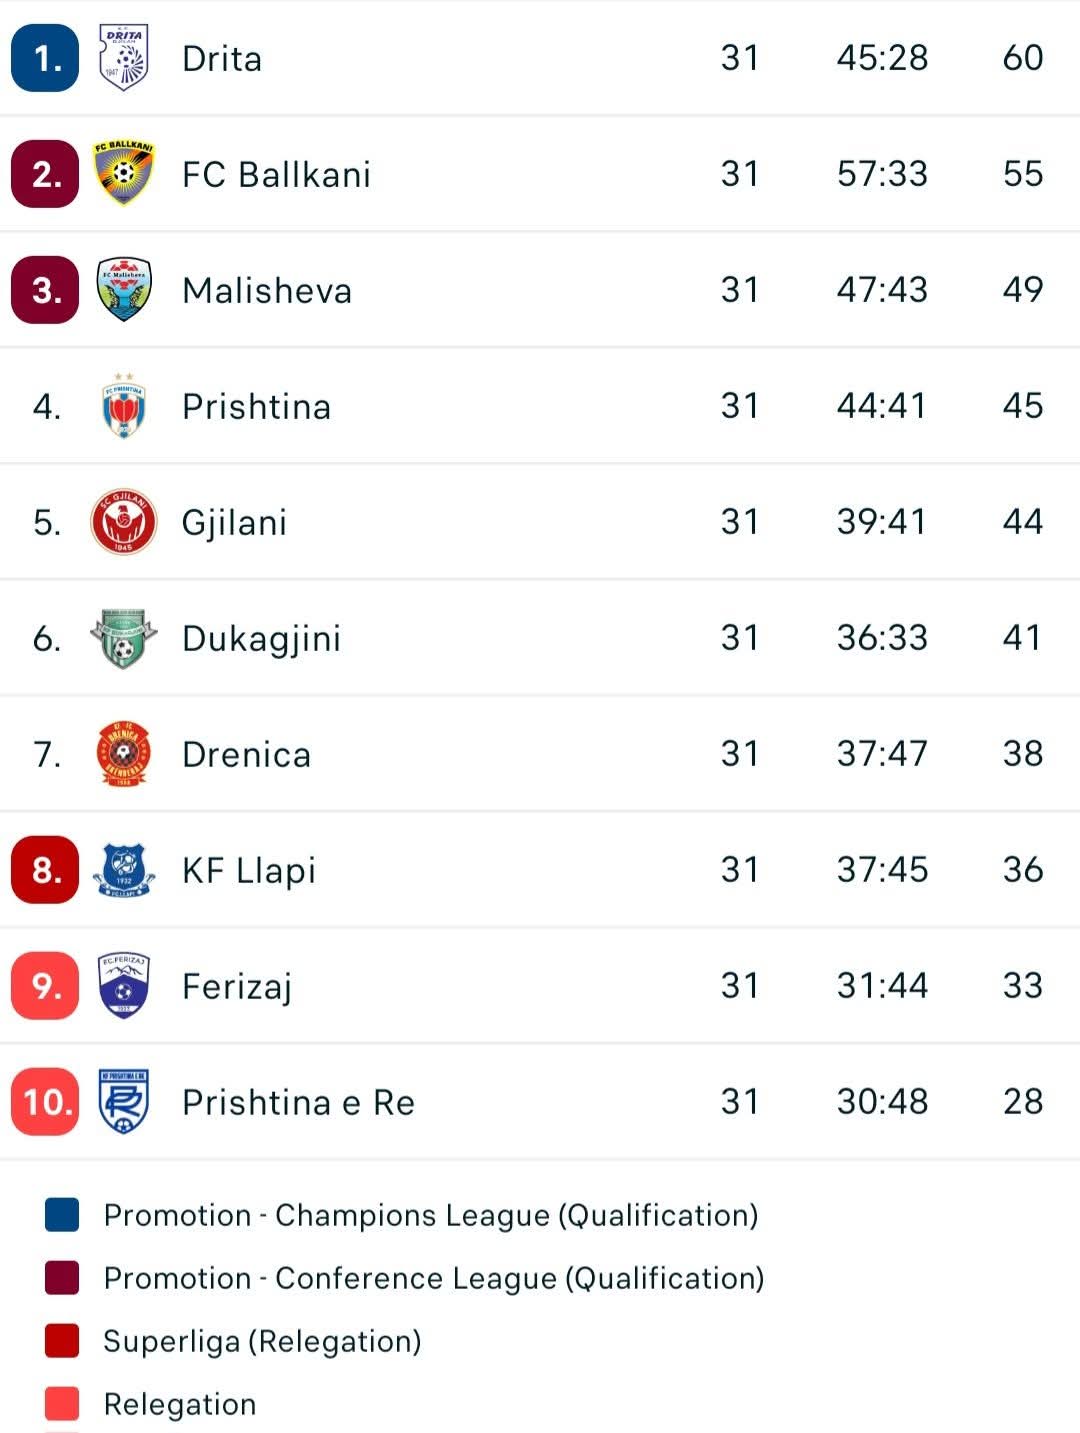Select the Prishtina club crest icon
Screen dimensions: 1080x1433
[123, 406]
